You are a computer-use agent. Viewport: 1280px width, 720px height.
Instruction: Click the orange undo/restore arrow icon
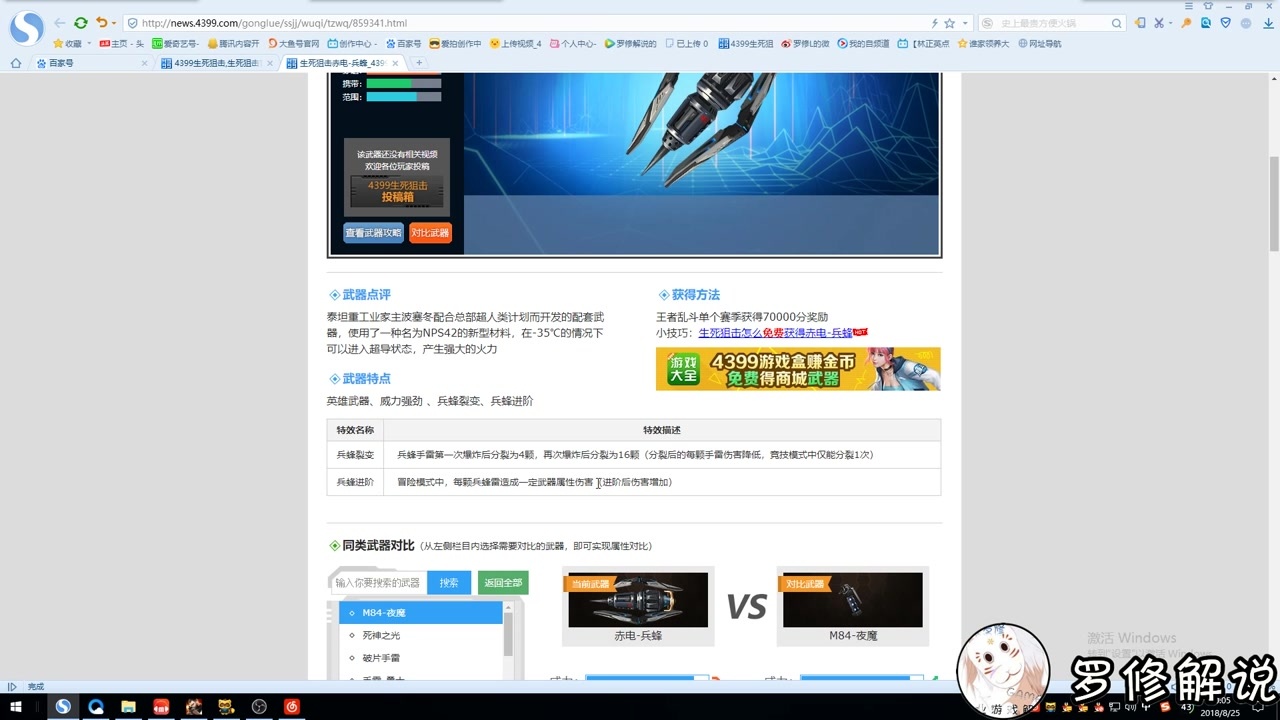click(x=101, y=23)
